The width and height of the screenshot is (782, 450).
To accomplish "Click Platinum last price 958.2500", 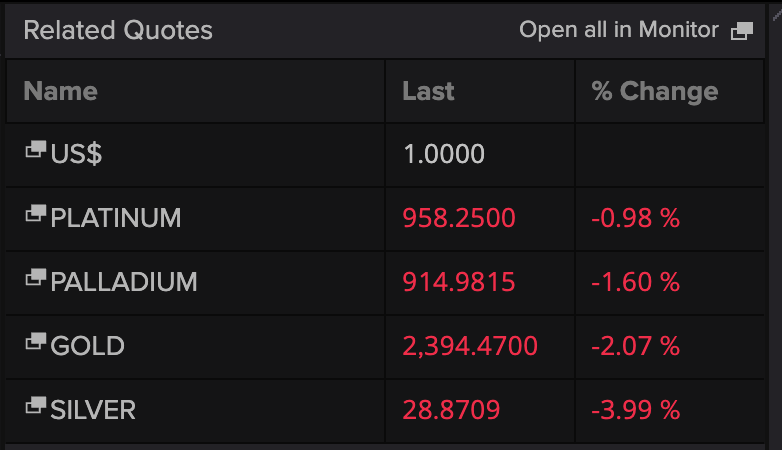I will (x=459, y=218).
